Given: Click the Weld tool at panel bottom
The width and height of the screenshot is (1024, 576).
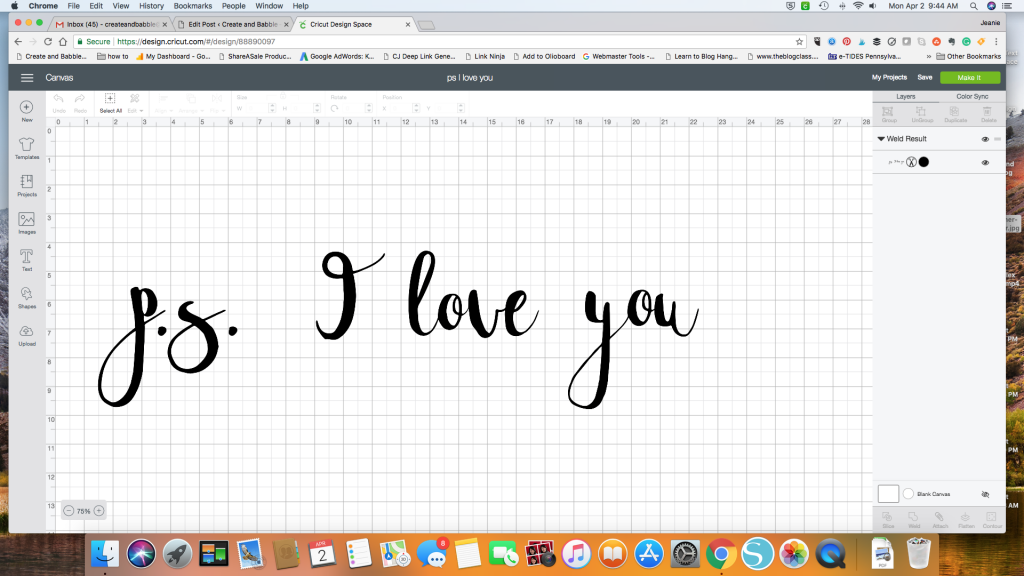Looking at the screenshot, I should [x=914, y=520].
